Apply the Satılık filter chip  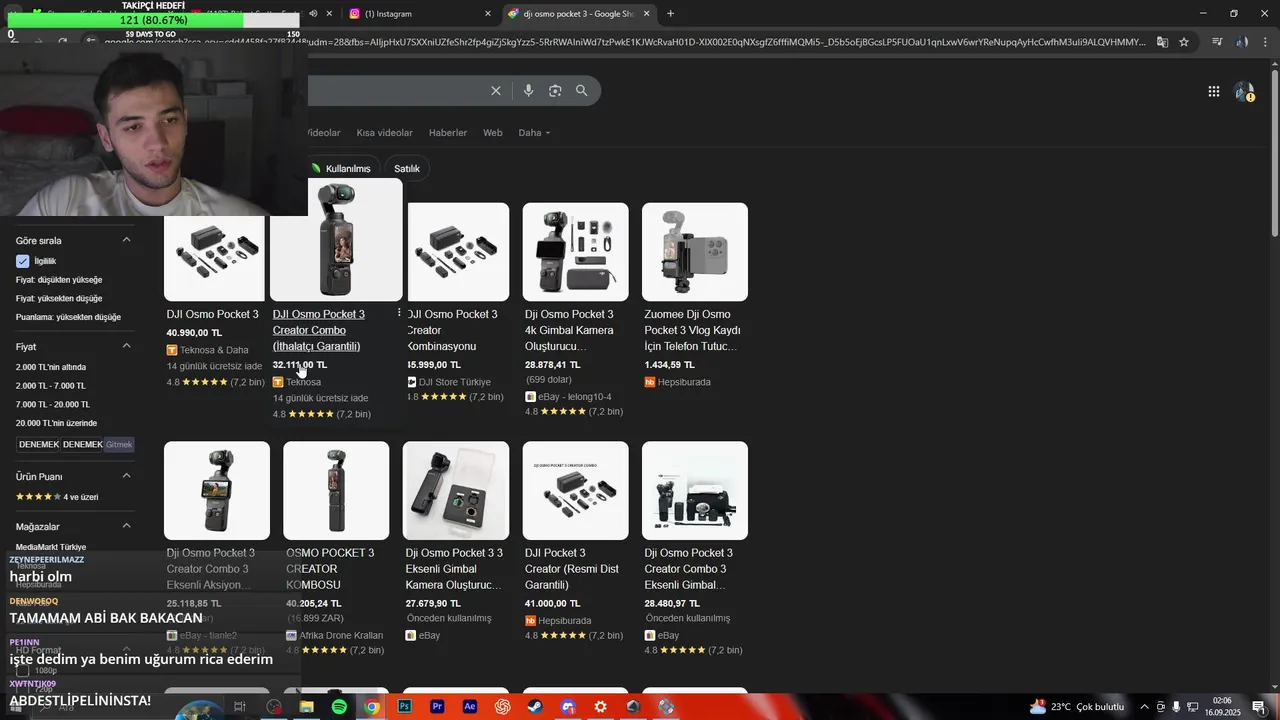(407, 168)
